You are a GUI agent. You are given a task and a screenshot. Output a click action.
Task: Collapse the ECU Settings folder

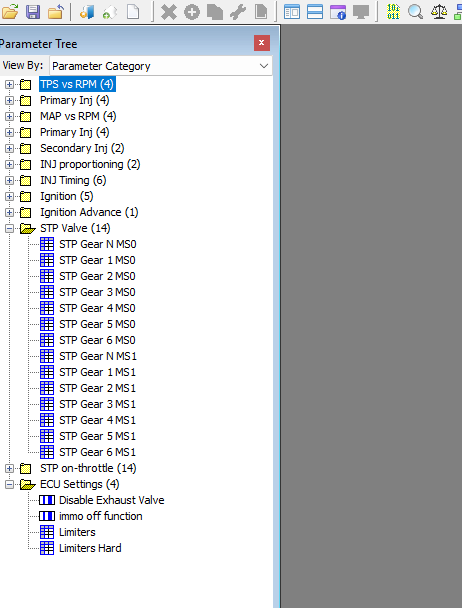coord(9,484)
